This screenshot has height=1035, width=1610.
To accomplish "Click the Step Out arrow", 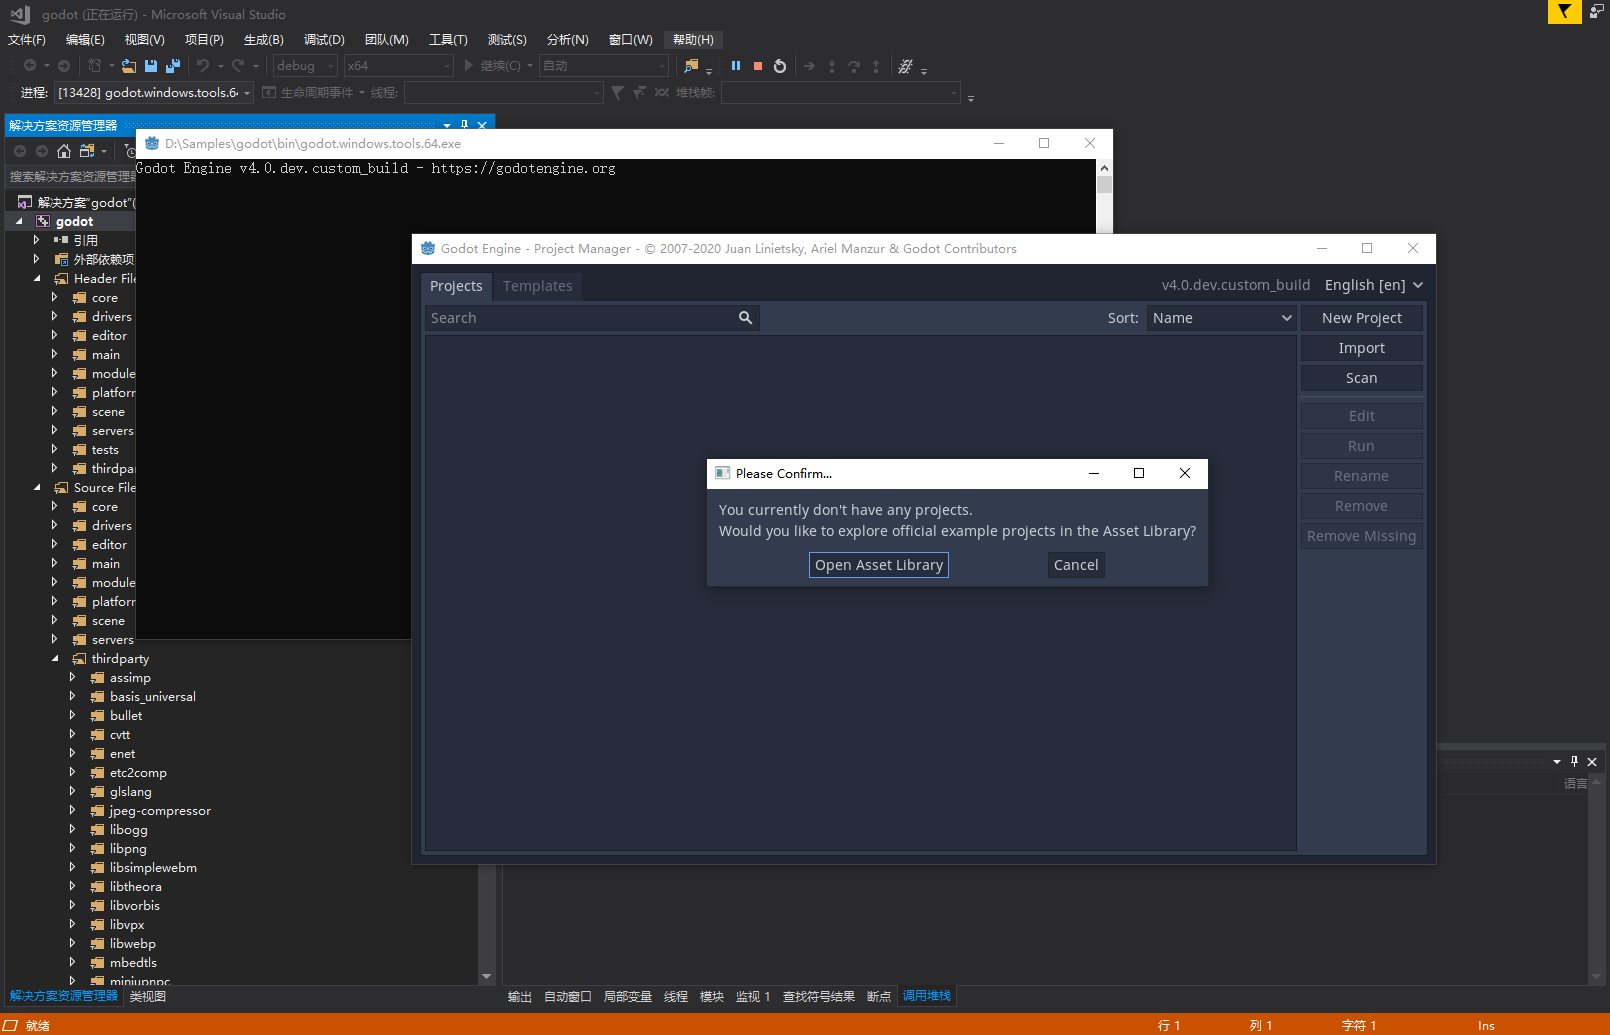I will point(876,66).
